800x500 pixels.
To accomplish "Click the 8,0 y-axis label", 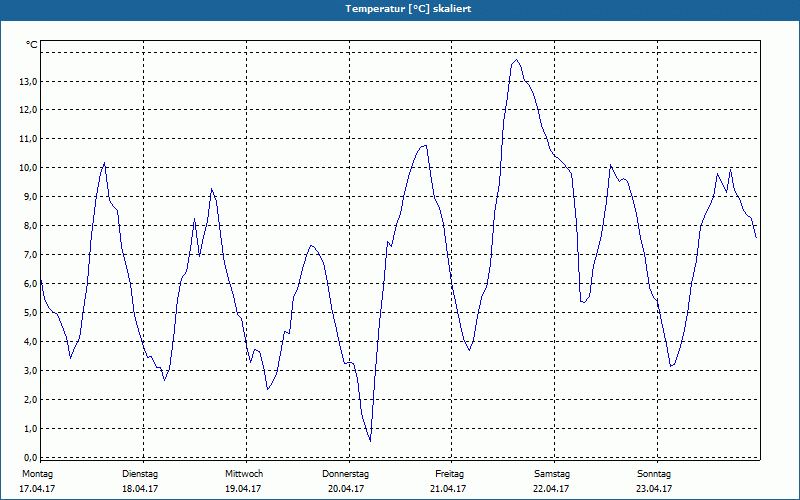I will coord(30,226).
